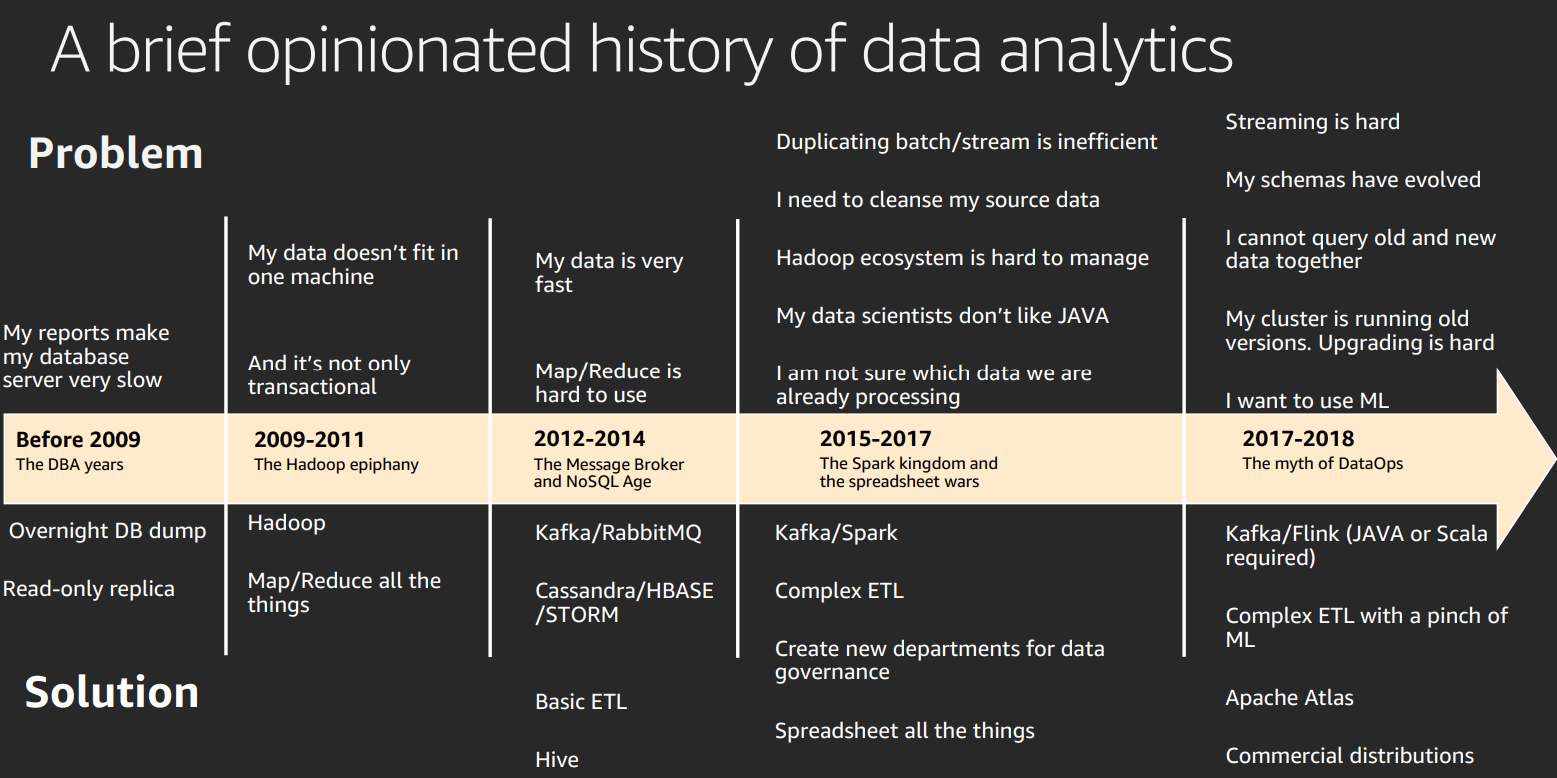Click the "2017-2018" myth of DataOps period

pyautogui.click(x=1298, y=438)
